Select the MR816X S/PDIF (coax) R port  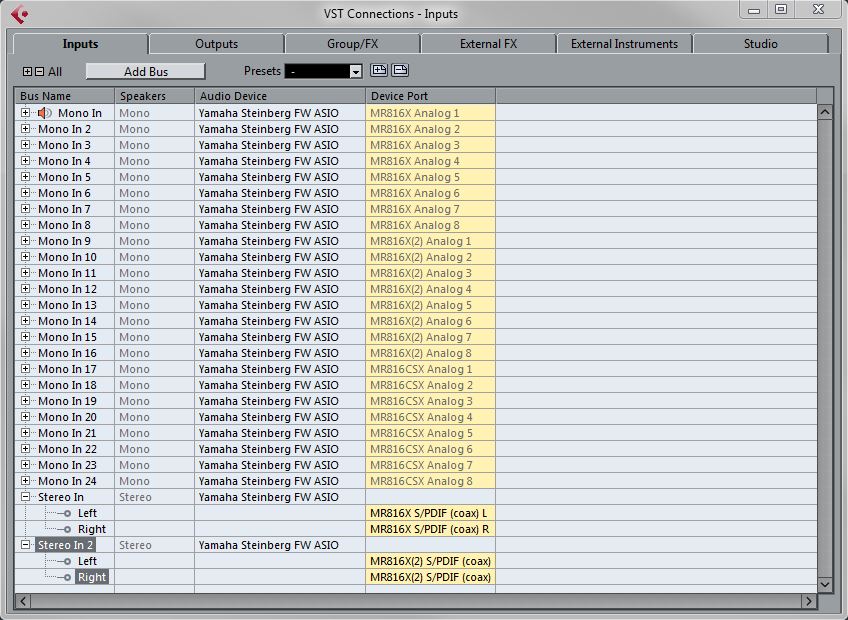point(430,529)
